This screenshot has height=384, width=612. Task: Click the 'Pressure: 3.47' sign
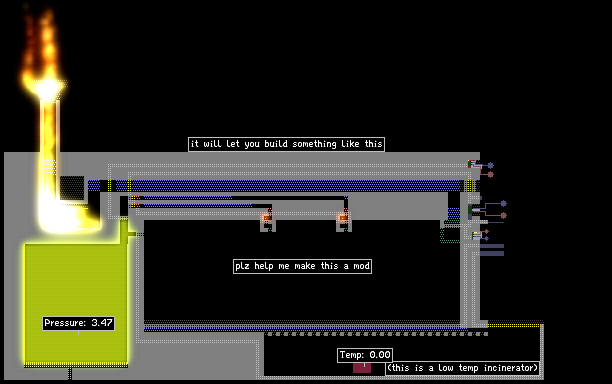[78, 323]
